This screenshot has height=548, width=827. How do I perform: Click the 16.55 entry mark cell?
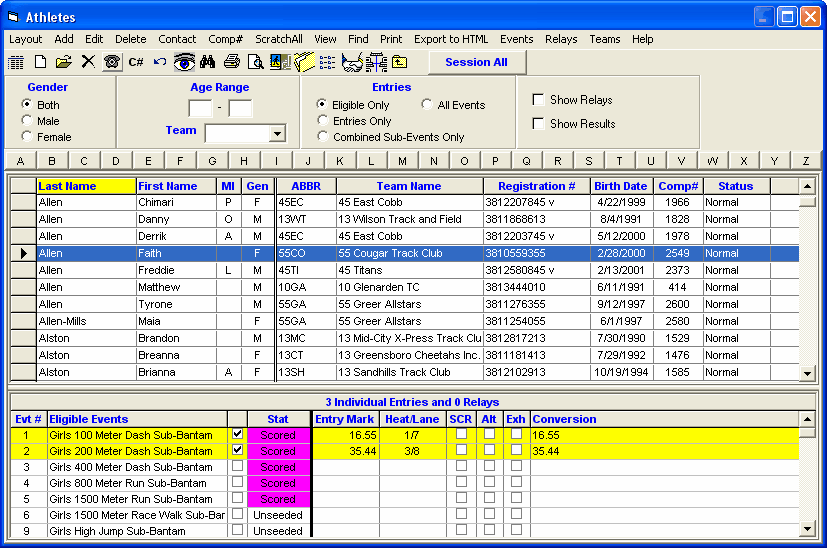[x=345, y=435]
